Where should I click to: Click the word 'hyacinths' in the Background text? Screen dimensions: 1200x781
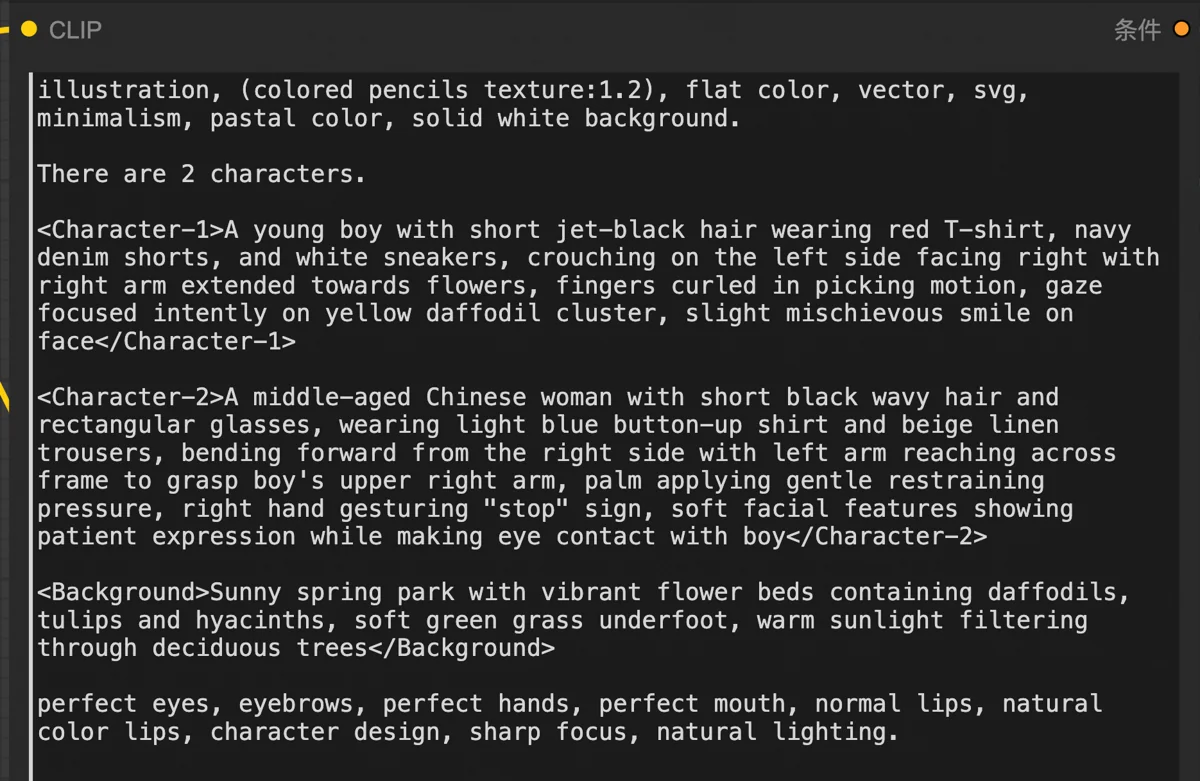tap(260, 620)
